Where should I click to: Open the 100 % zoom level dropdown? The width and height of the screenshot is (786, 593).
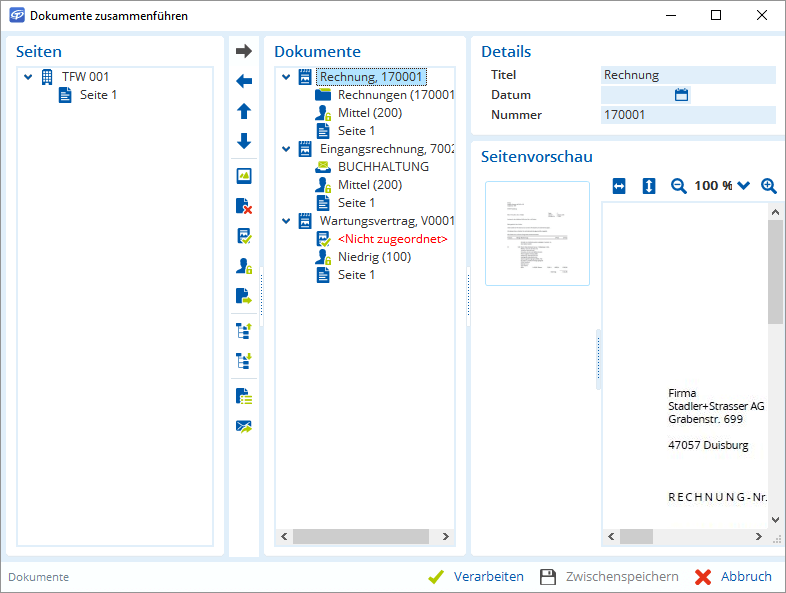744,186
